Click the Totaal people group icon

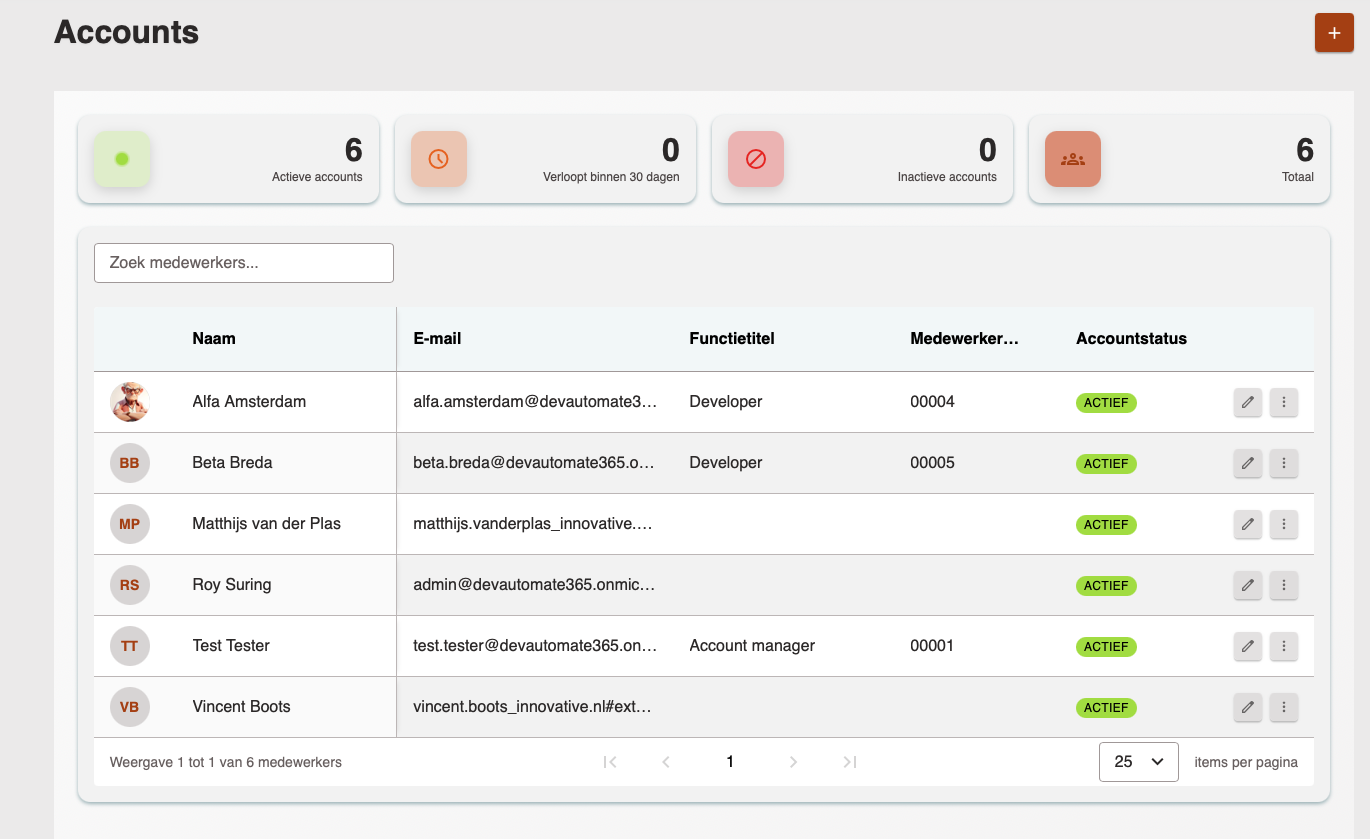point(1073,159)
